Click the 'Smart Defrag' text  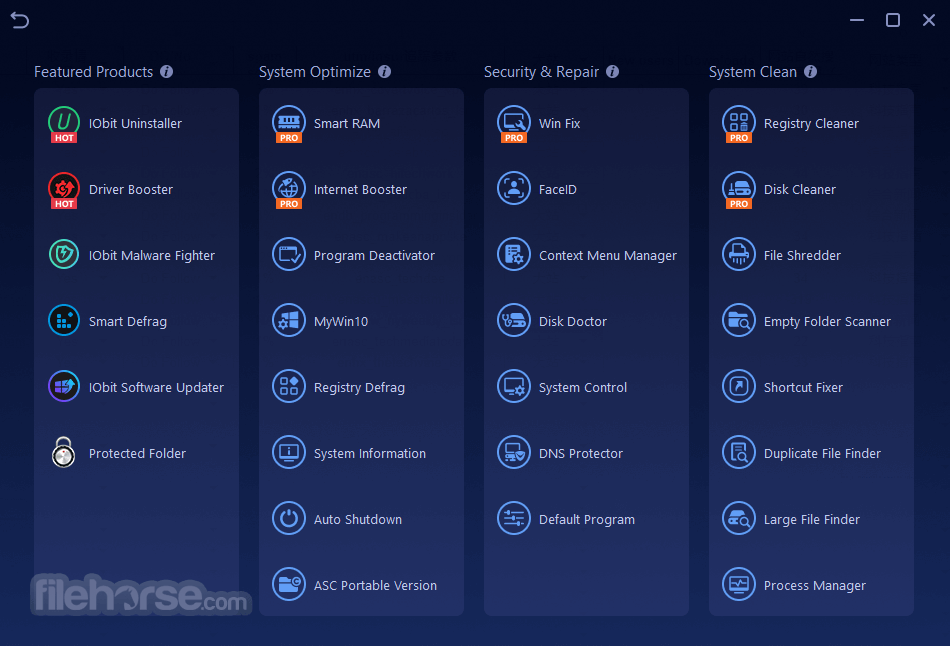(x=127, y=322)
